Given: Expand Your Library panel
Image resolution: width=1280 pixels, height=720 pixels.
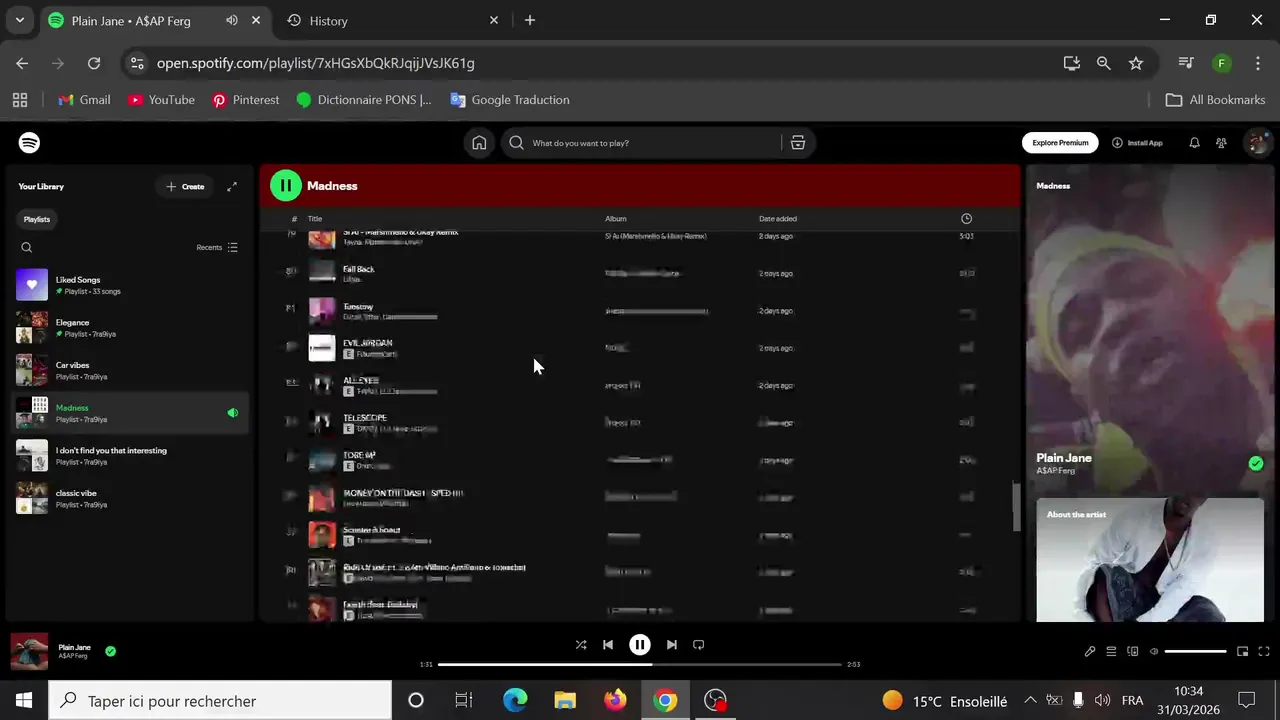Looking at the screenshot, I should point(232,186).
